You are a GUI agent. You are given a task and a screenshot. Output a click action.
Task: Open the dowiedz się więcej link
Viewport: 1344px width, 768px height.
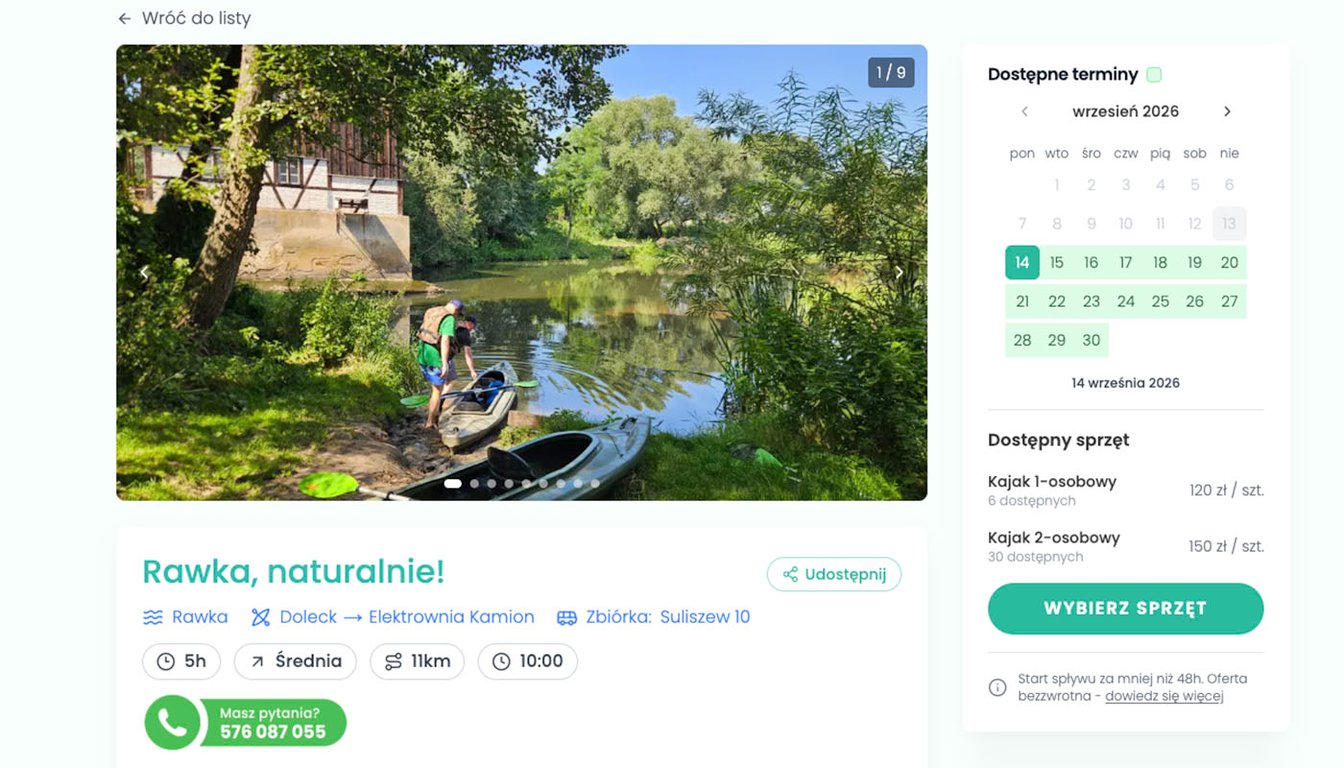pos(1164,696)
